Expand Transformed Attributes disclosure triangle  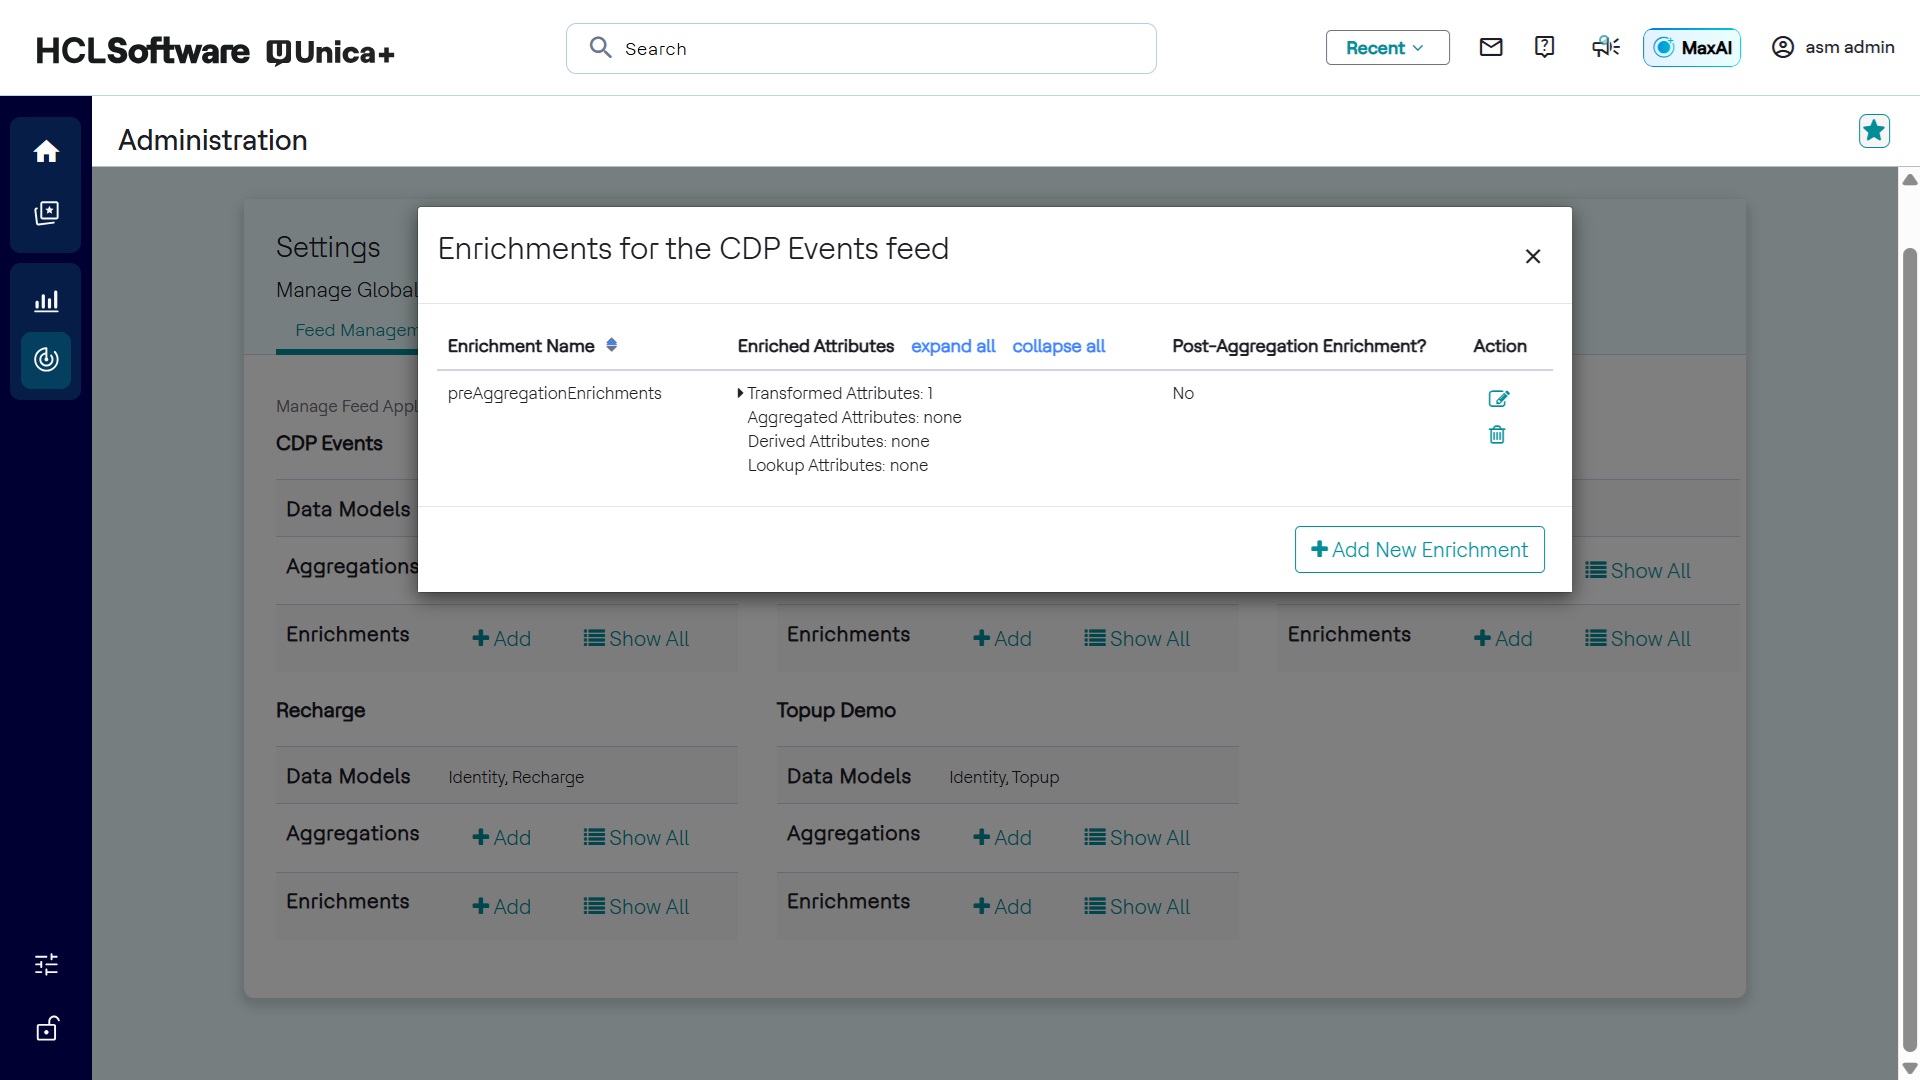pos(740,394)
